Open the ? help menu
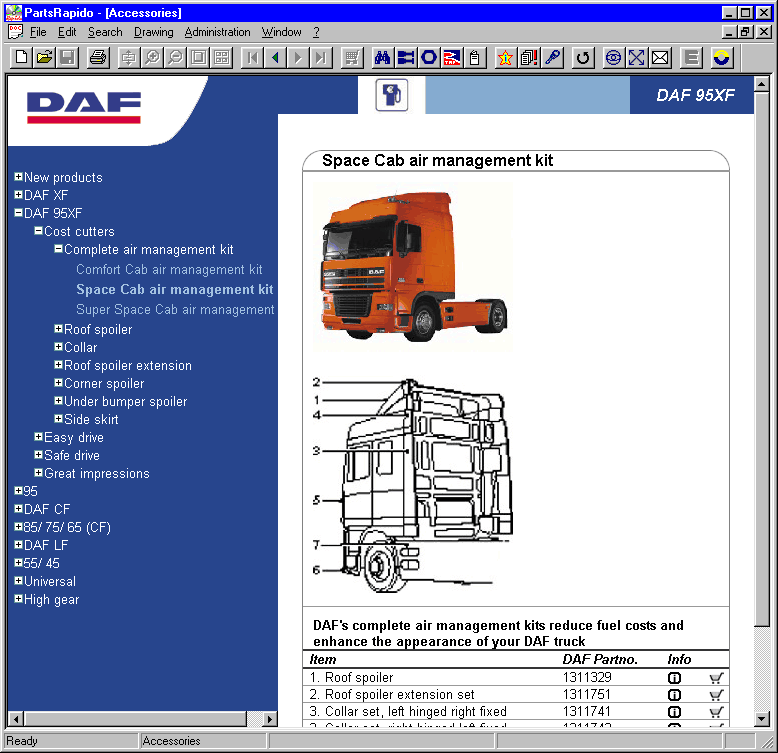 (x=316, y=32)
